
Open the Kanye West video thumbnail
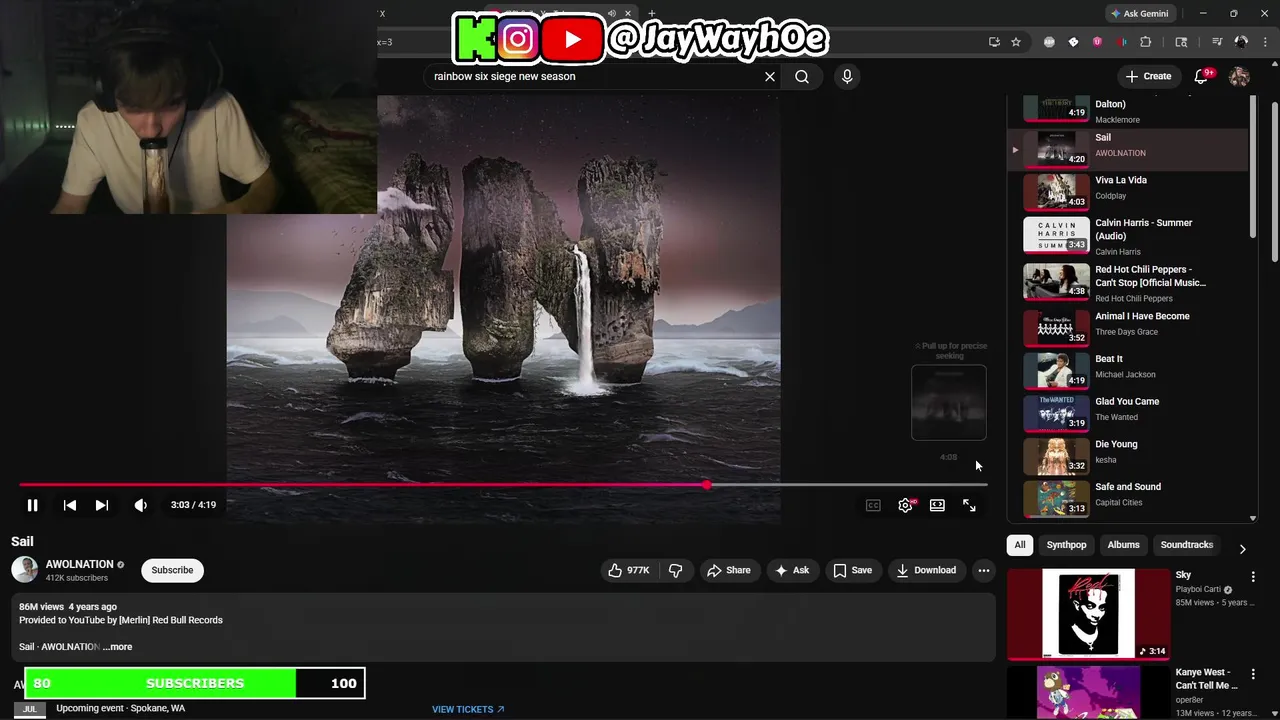(1088, 693)
